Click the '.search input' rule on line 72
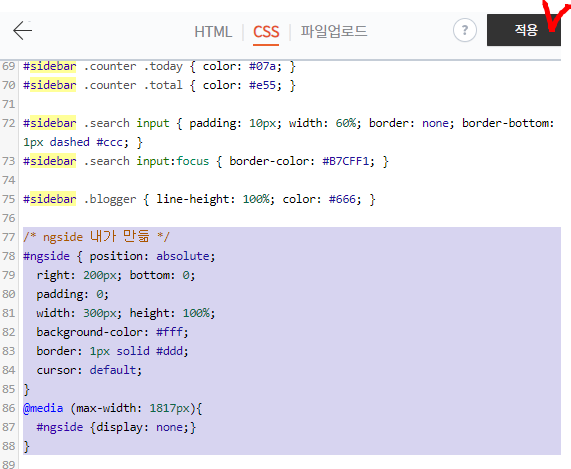The height and width of the screenshot is (469, 571). tap(288, 133)
